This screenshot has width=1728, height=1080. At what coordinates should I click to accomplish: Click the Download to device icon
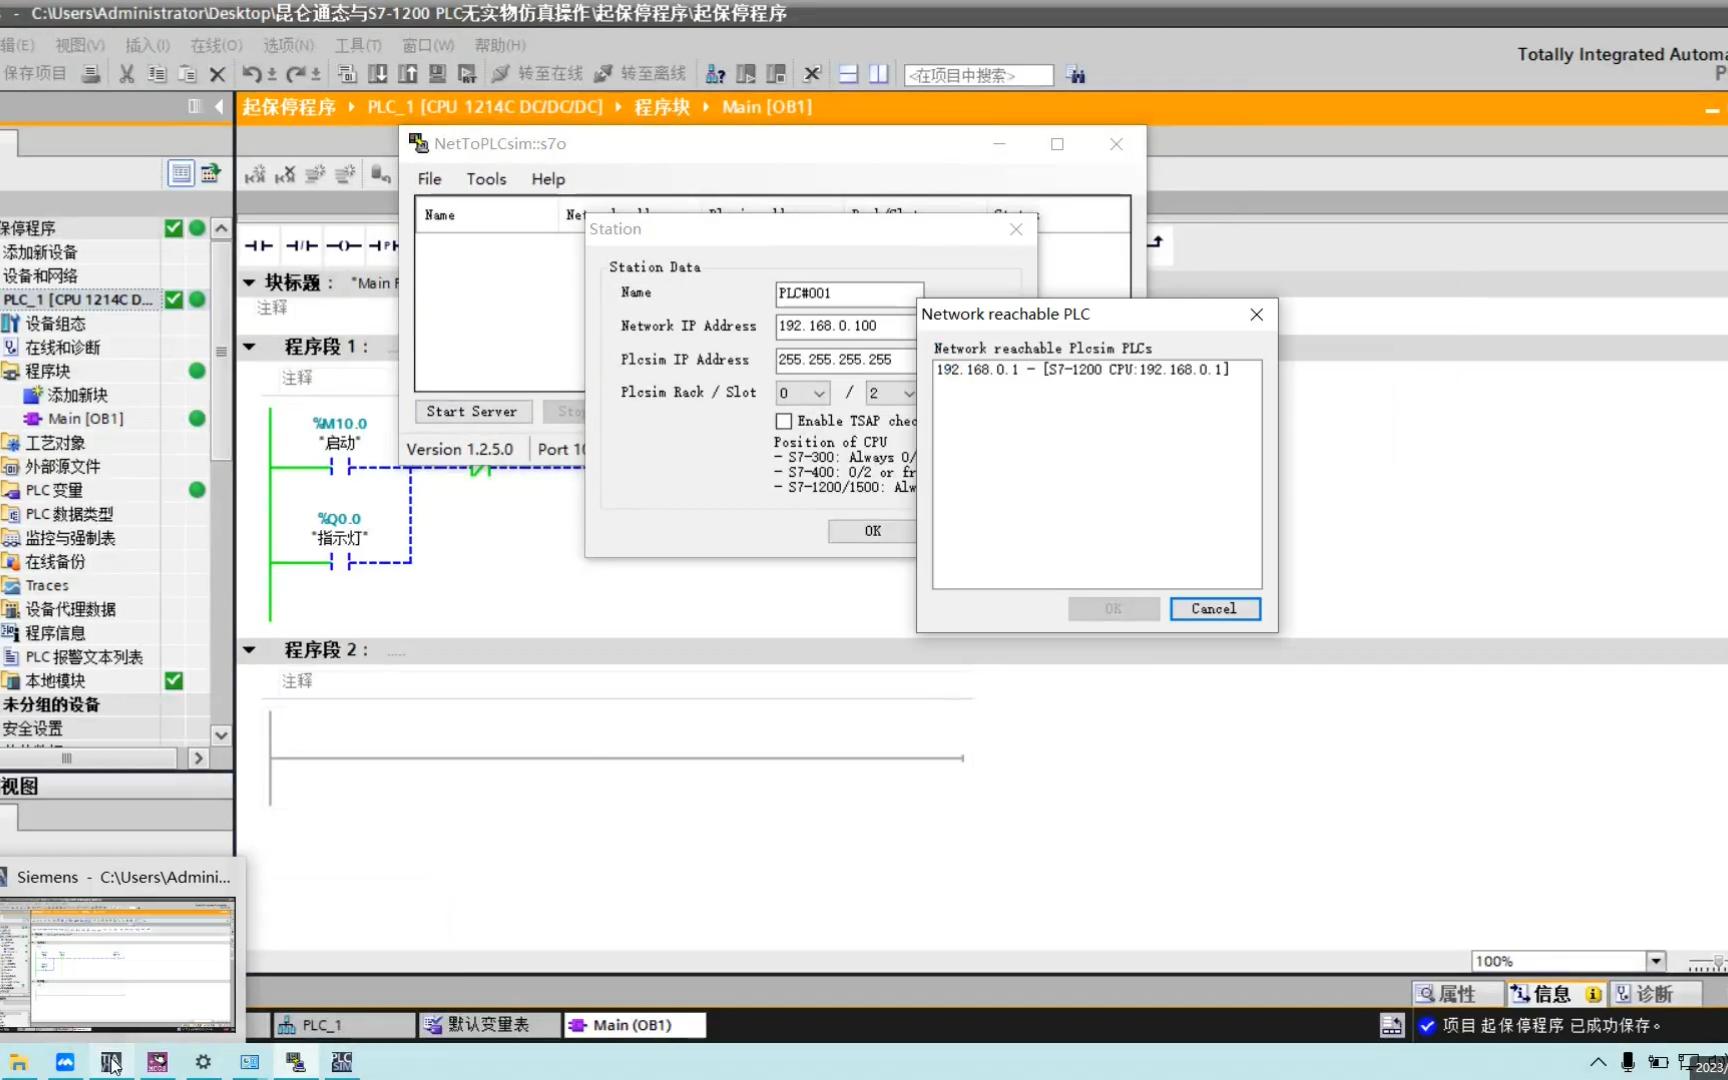[378, 74]
